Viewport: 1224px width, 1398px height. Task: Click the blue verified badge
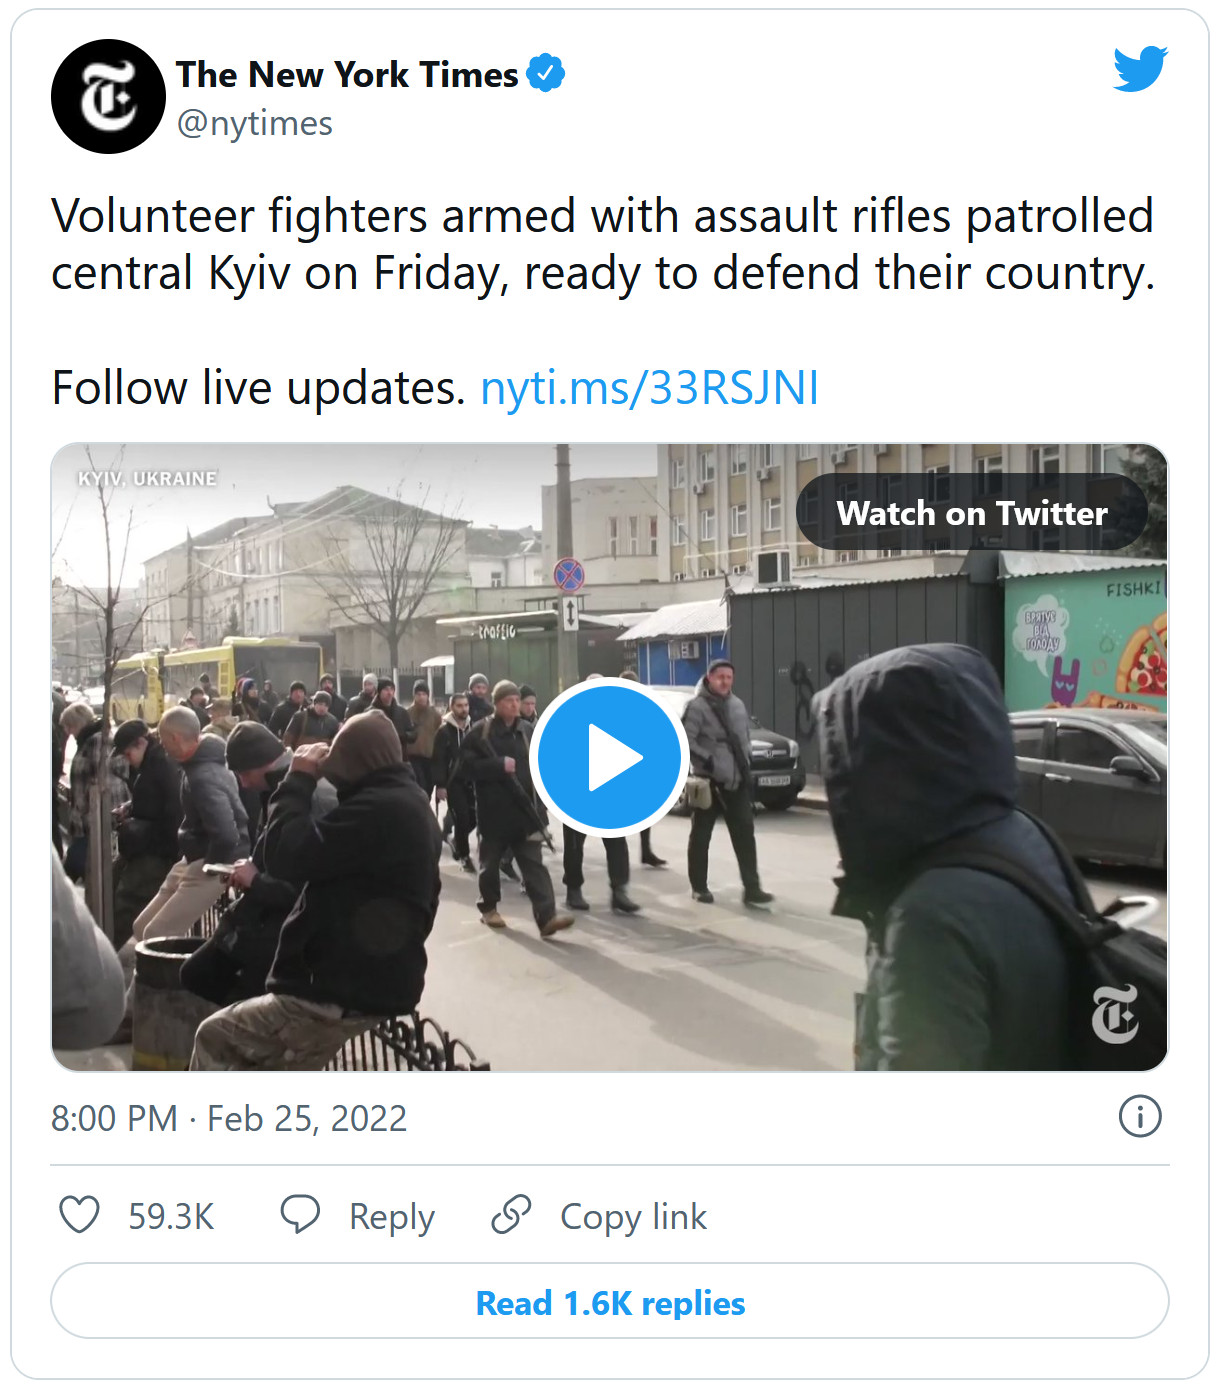[545, 73]
